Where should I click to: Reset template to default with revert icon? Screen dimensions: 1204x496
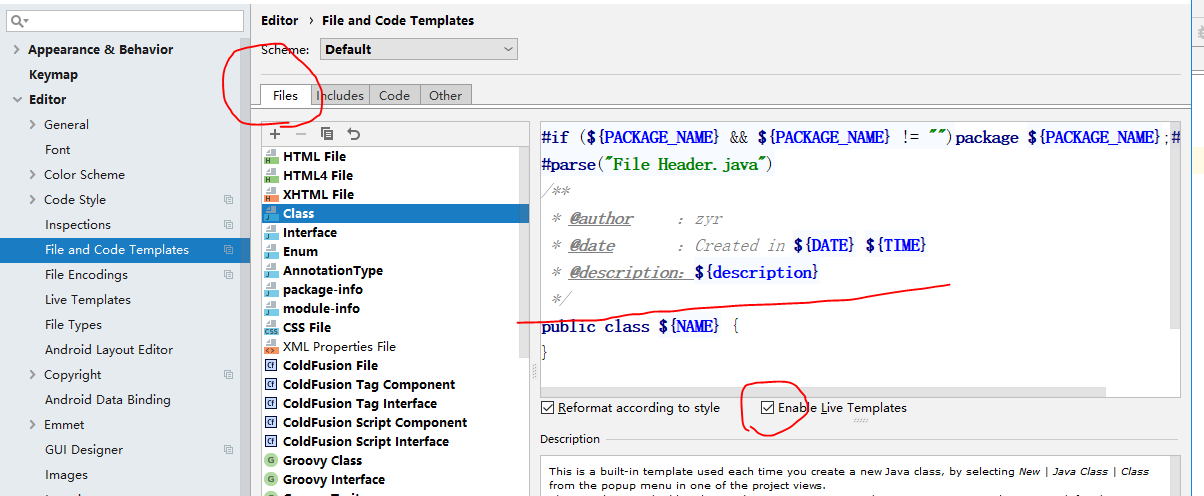tap(353, 133)
